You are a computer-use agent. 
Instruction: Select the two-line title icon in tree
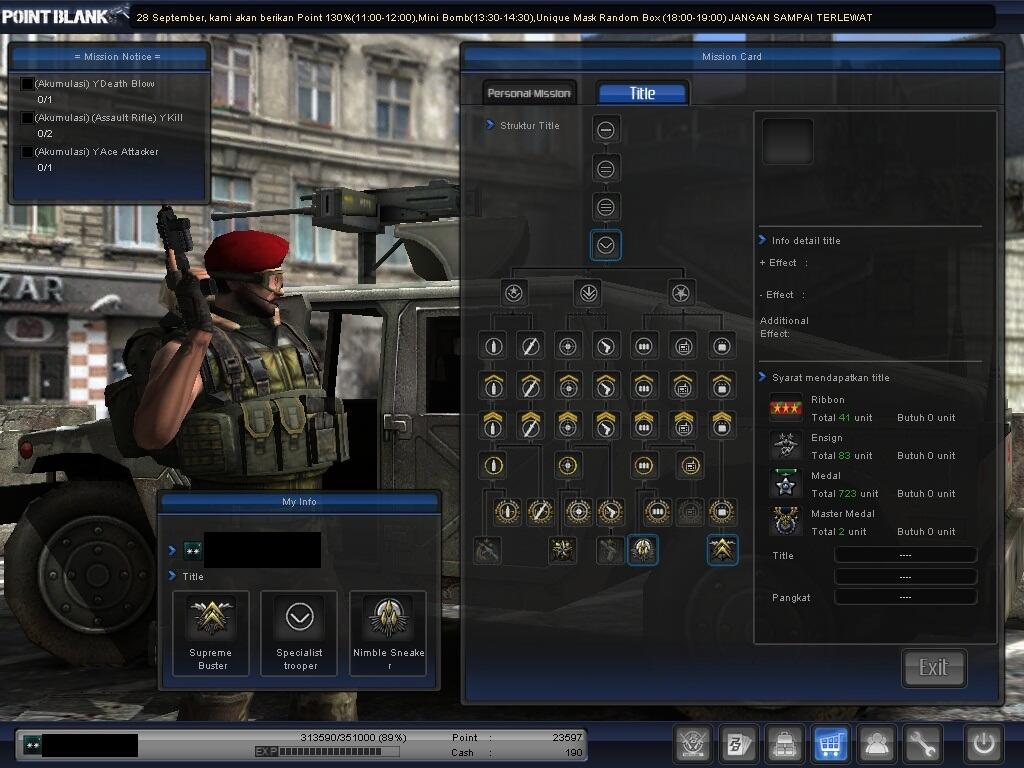[x=605, y=169]
